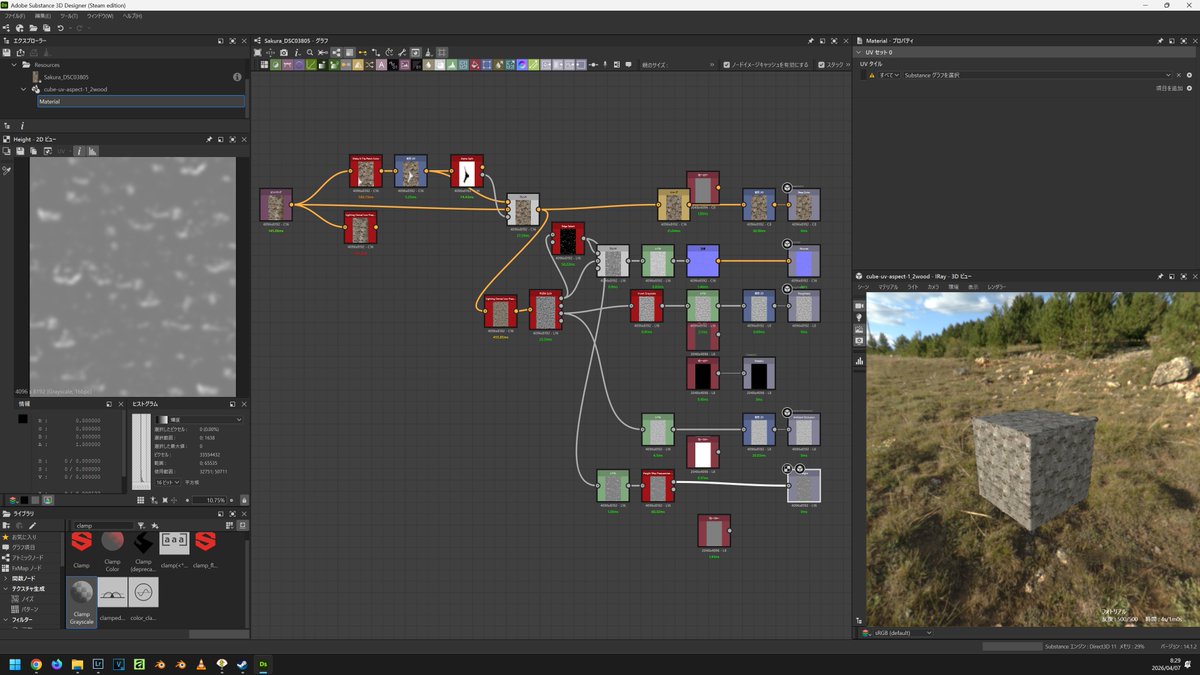Open Substance 3D Designer from the taskbar Ds icon
The height and width of the screenshot is (675, 1200).
point(264,663)
